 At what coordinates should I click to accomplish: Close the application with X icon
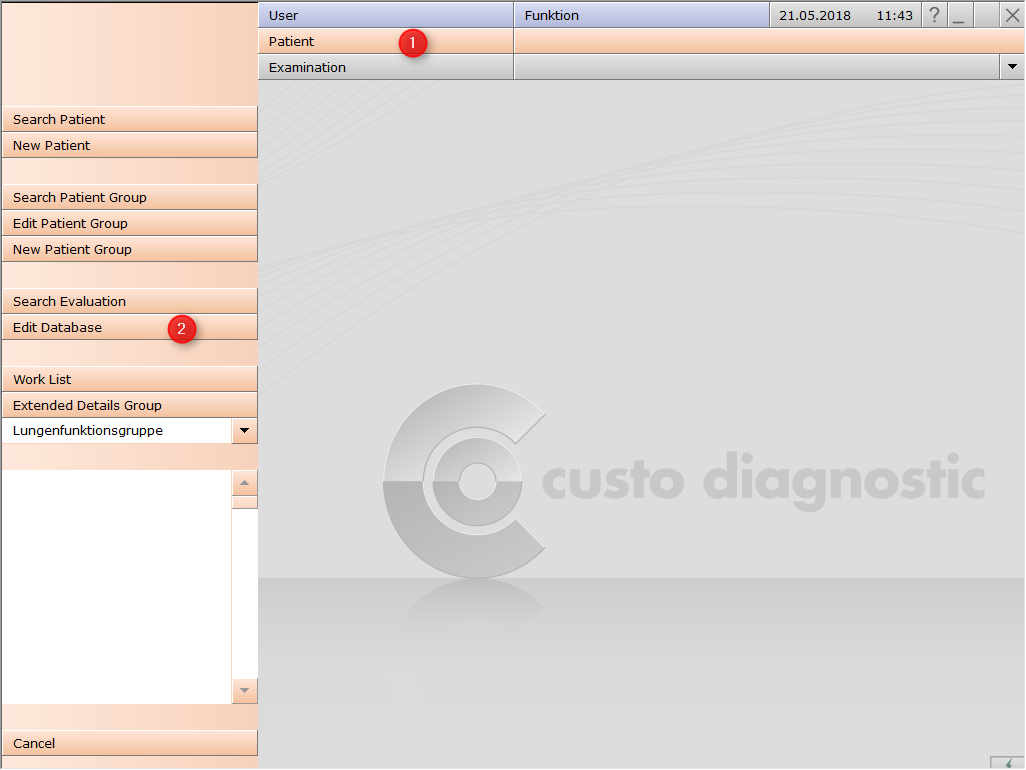click(1012, 15)
